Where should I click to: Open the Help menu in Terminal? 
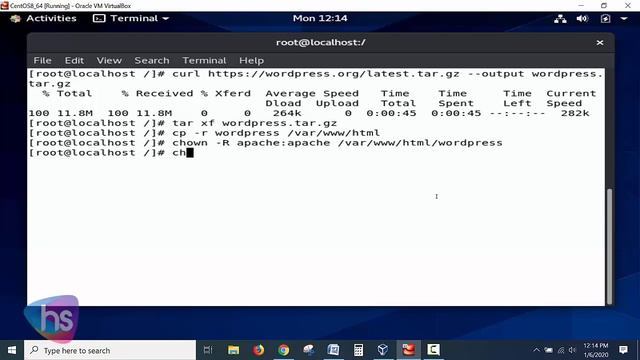click(x=251, y=60)
